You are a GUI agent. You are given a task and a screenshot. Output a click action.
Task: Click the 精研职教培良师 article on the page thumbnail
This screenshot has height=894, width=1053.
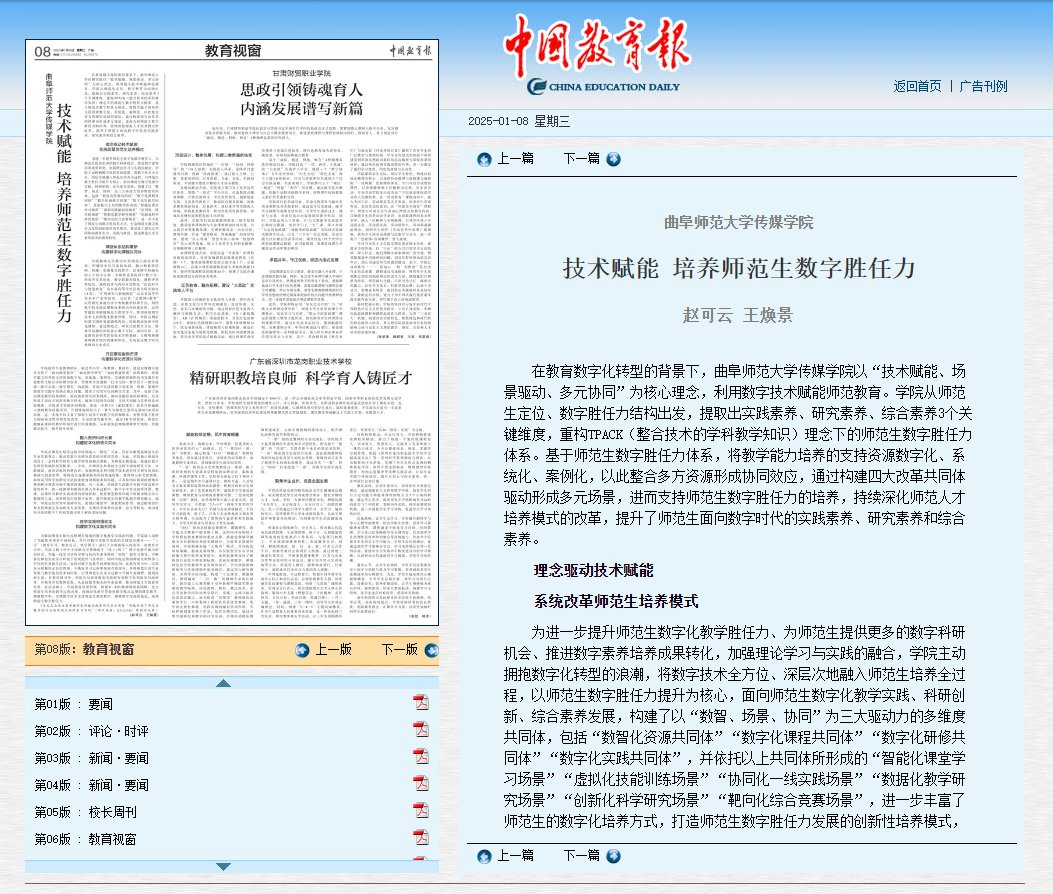tap(300, 376)
